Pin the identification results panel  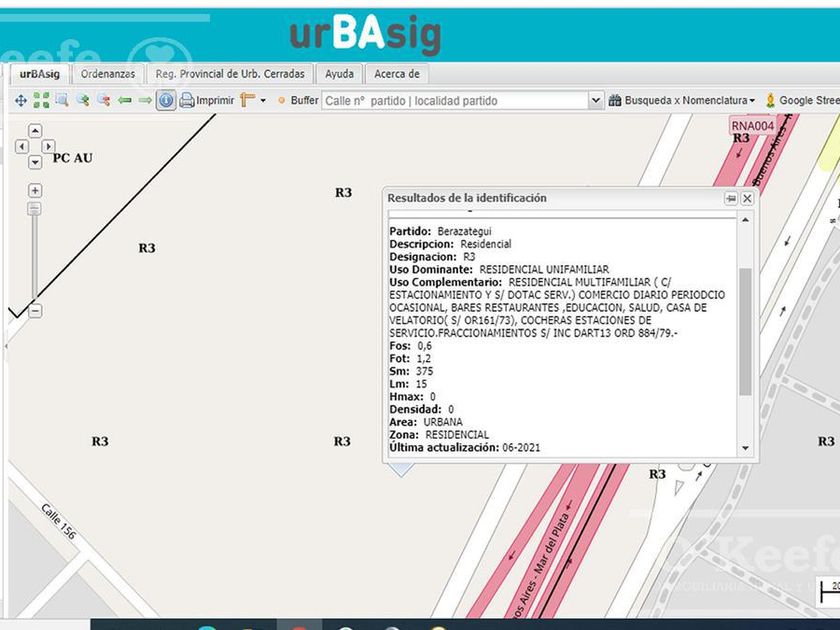click(x=731, y=199)
